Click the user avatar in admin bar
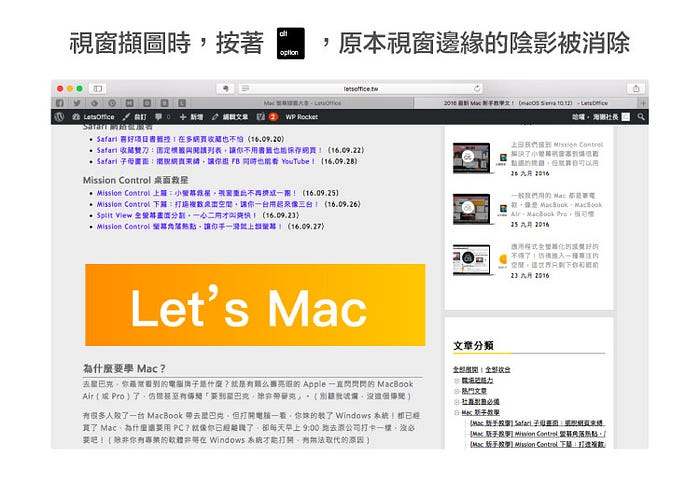 626,117
